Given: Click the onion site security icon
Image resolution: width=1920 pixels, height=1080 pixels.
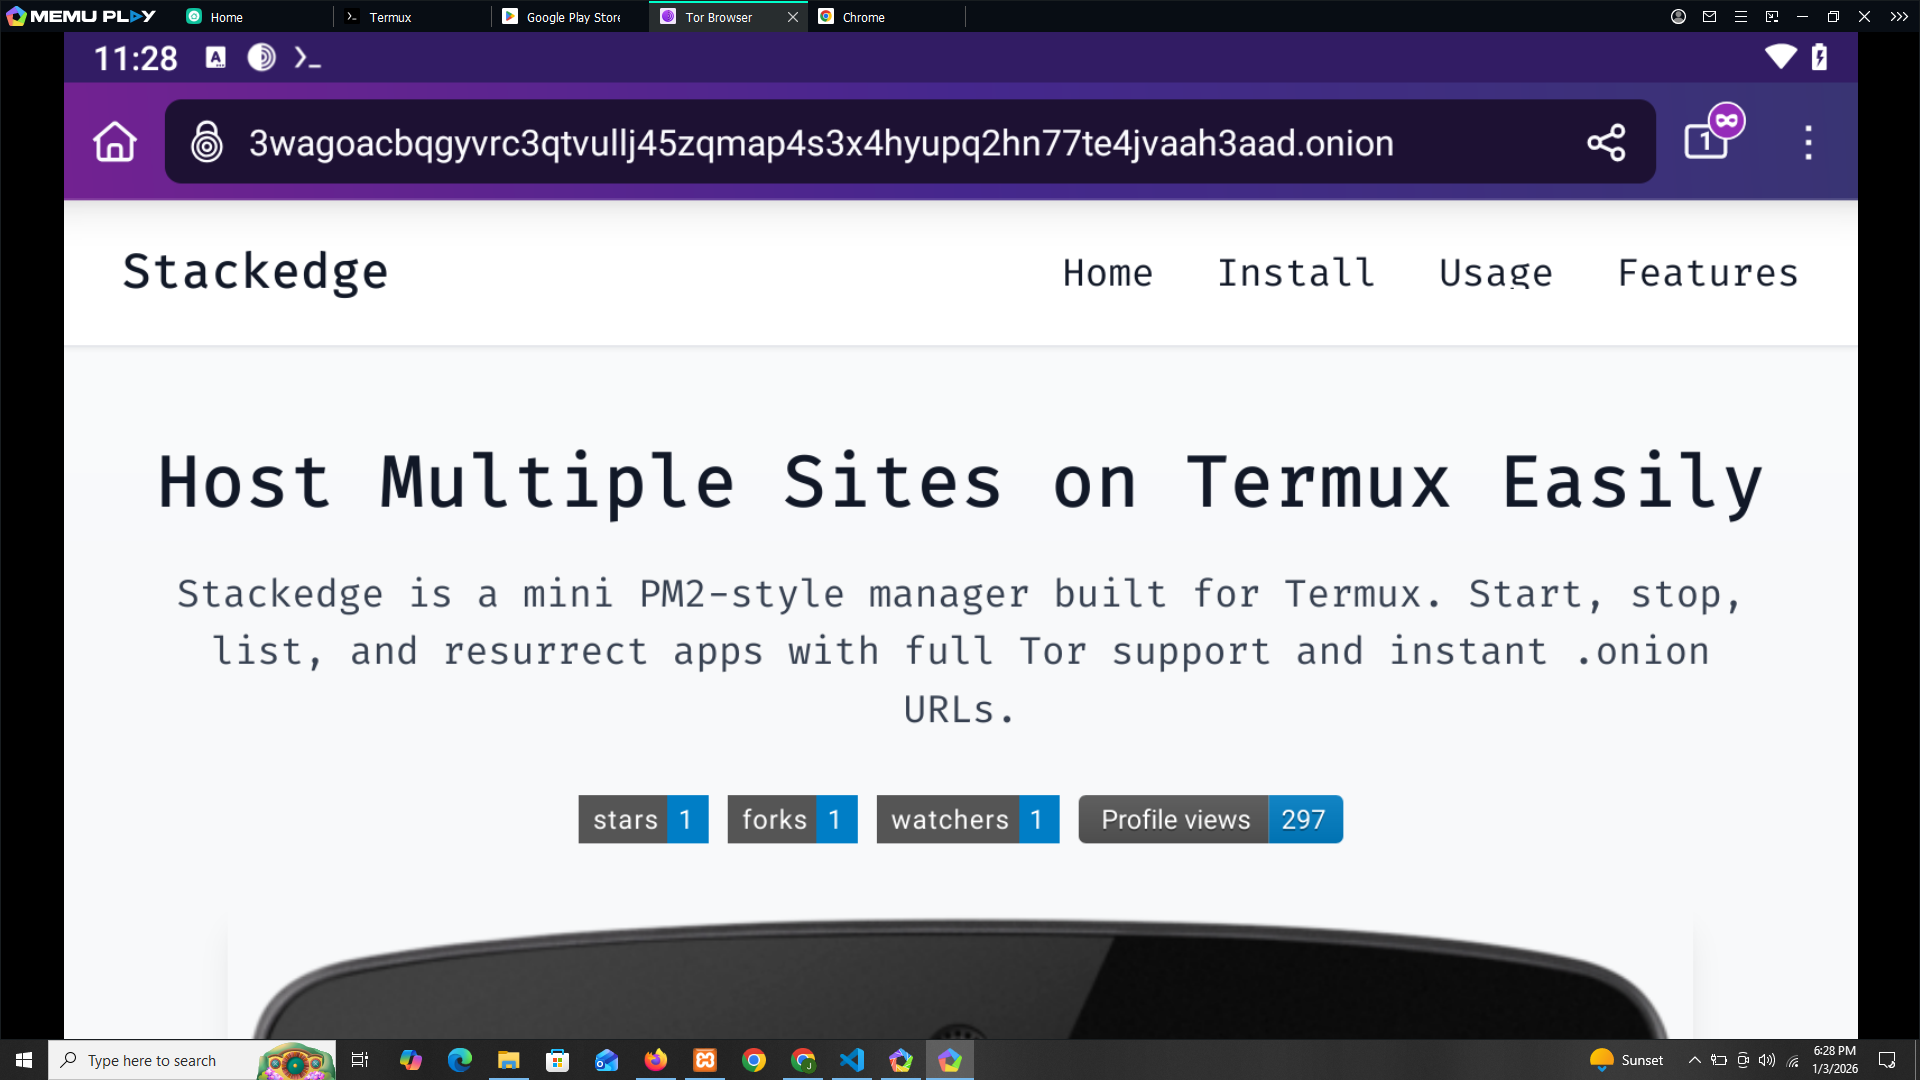Looking at the screenshot, I should tap(207, 142).
